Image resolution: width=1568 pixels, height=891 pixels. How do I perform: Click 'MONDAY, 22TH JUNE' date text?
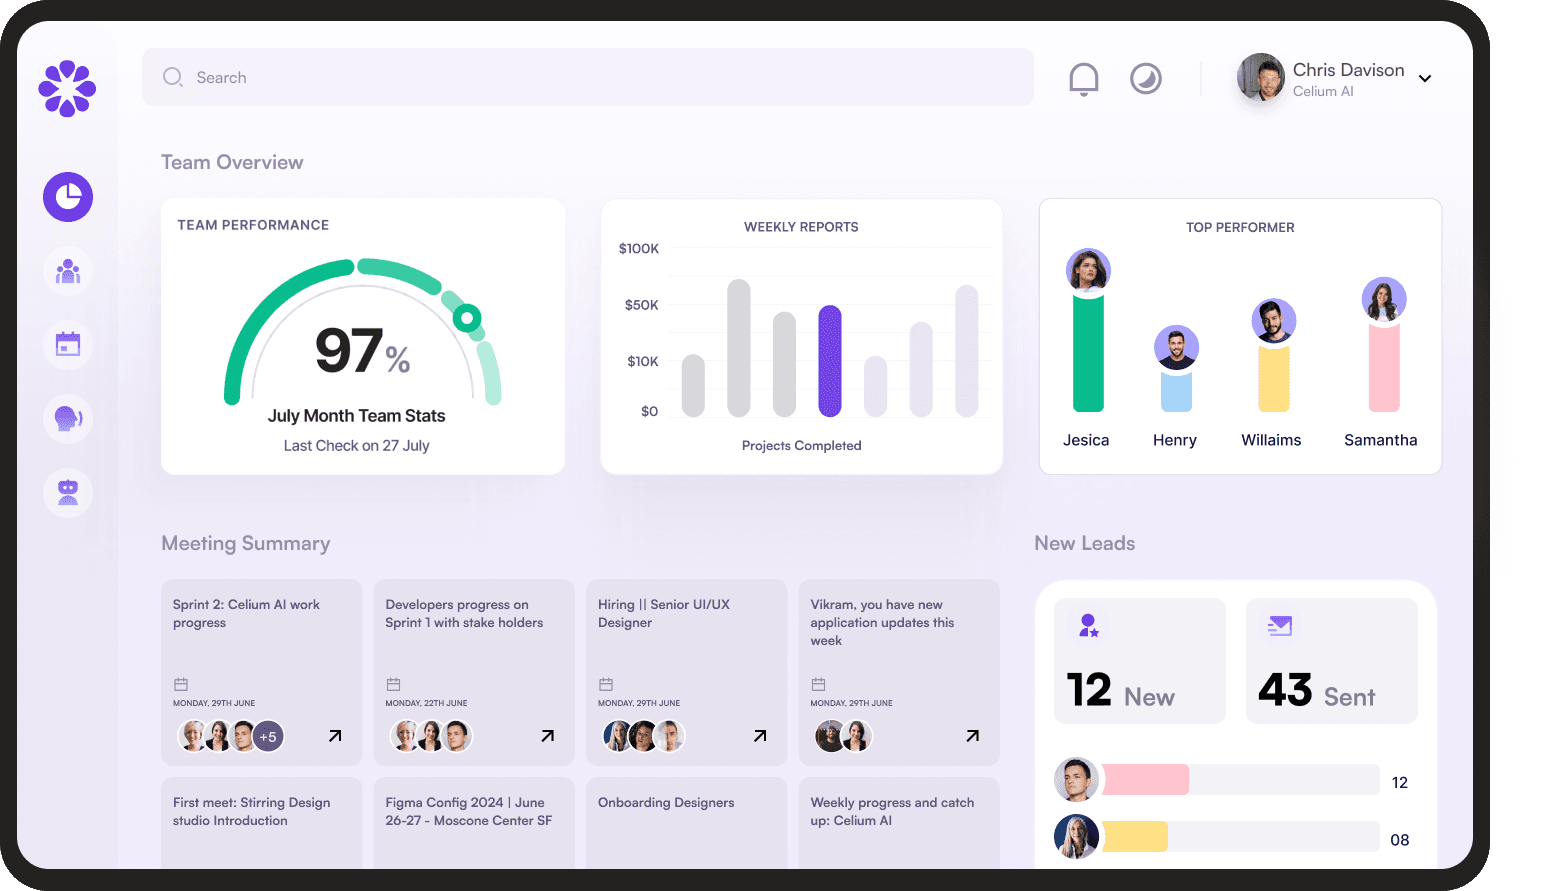tap(426, 703)
